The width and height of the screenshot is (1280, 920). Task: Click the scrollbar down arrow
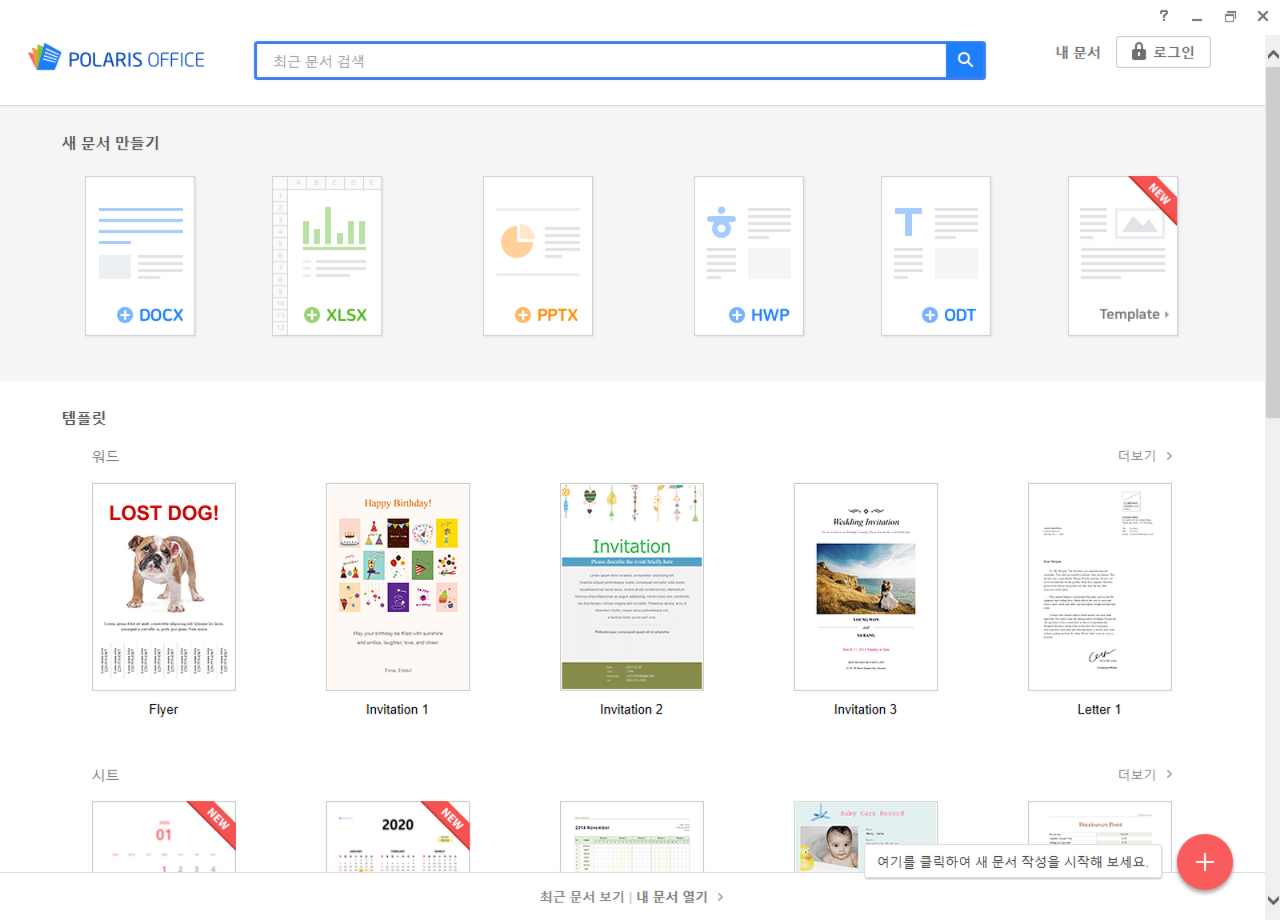pyautogui.click(x=1272, y=899)
